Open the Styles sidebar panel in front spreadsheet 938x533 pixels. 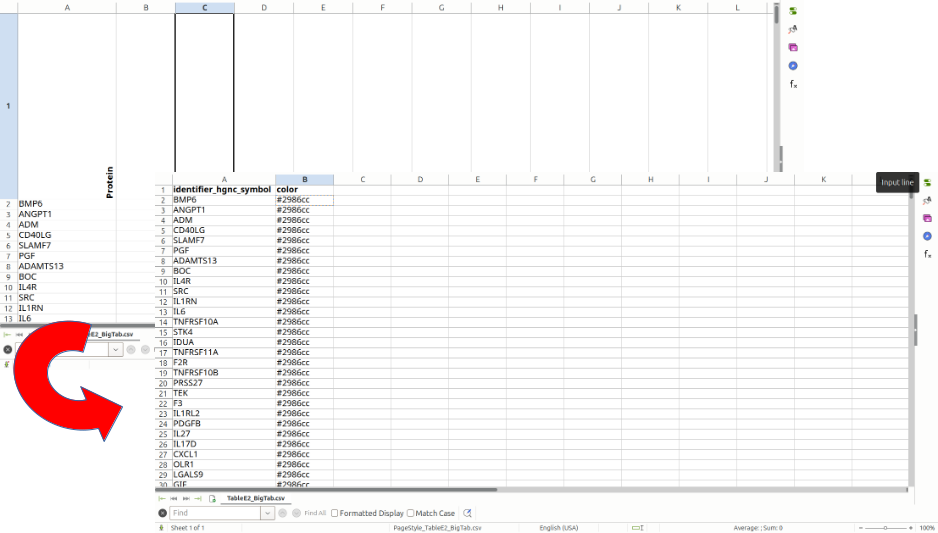(x=927, y=200)
